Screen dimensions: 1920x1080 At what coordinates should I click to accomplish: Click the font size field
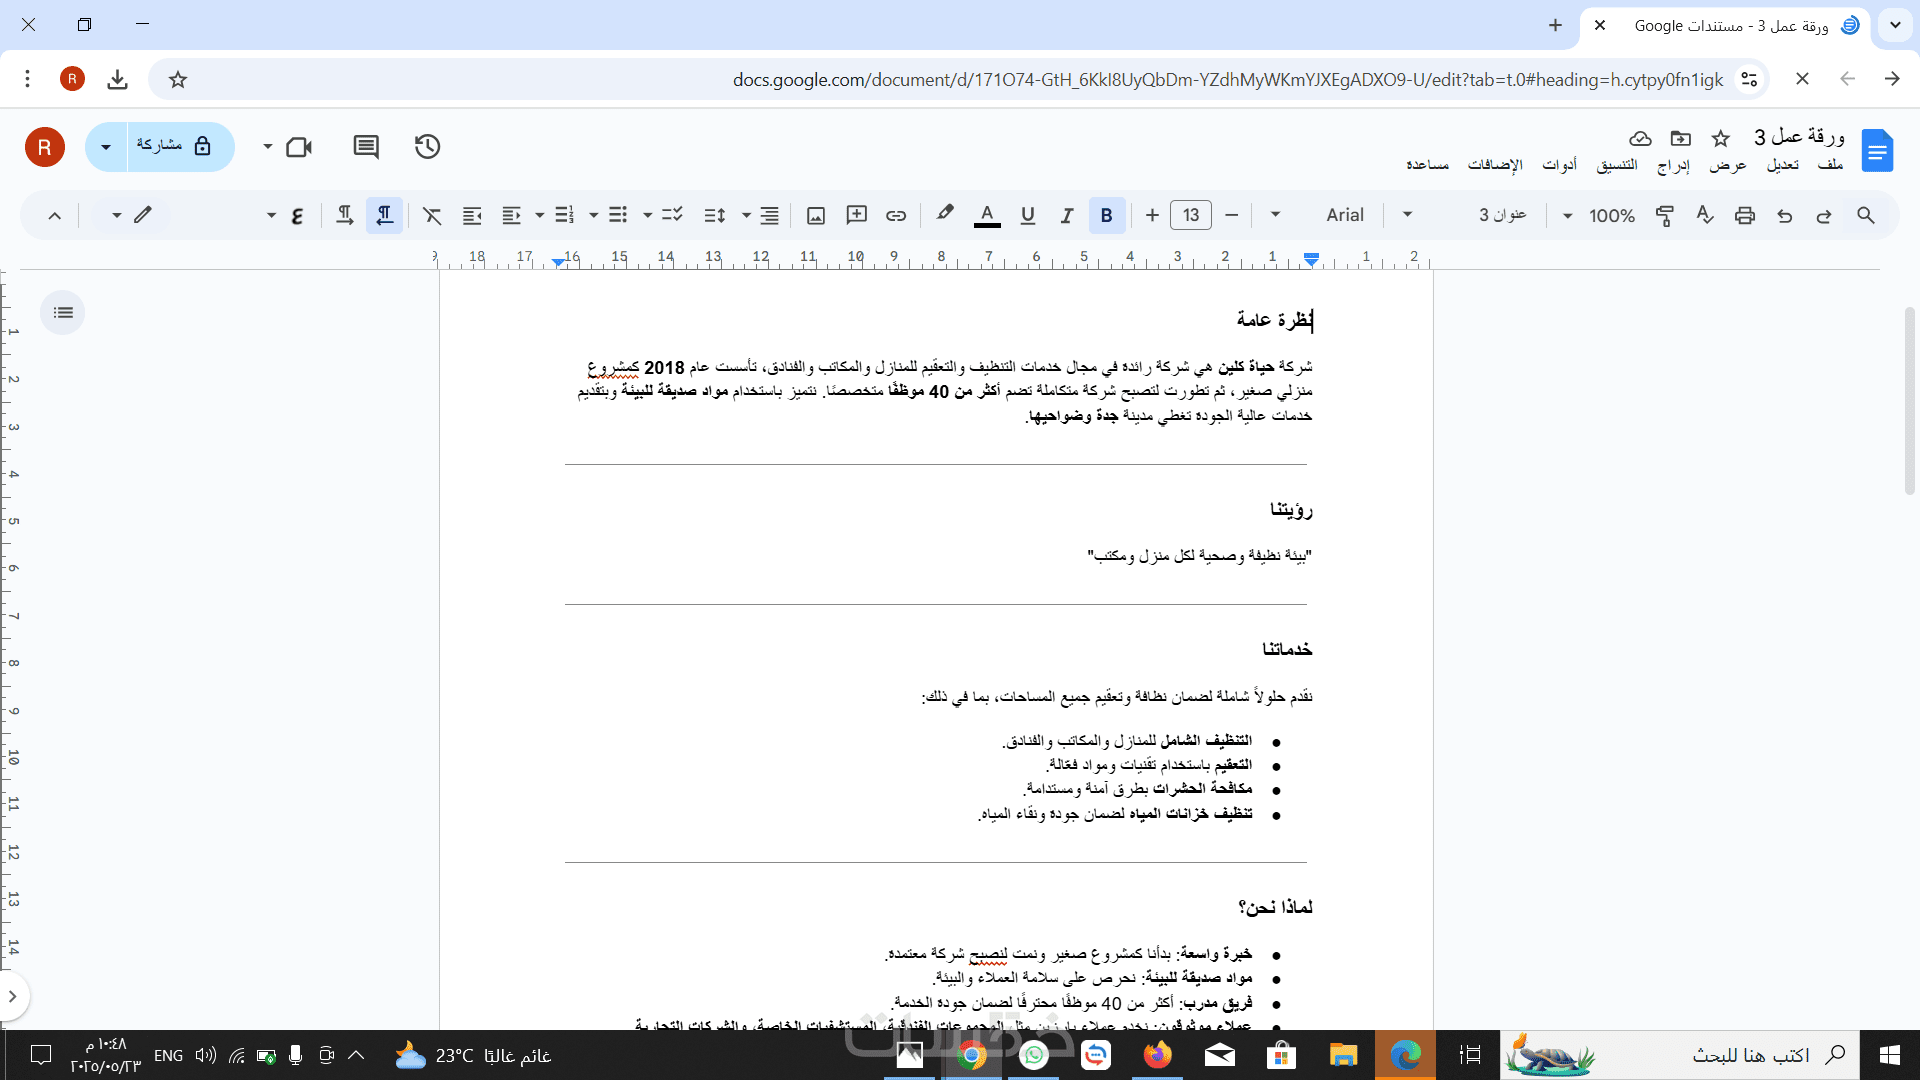click(1191, 215)
